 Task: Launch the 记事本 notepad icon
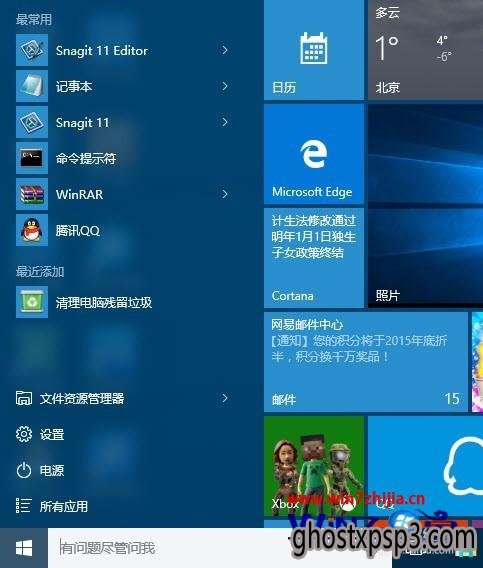coord(32,86)
